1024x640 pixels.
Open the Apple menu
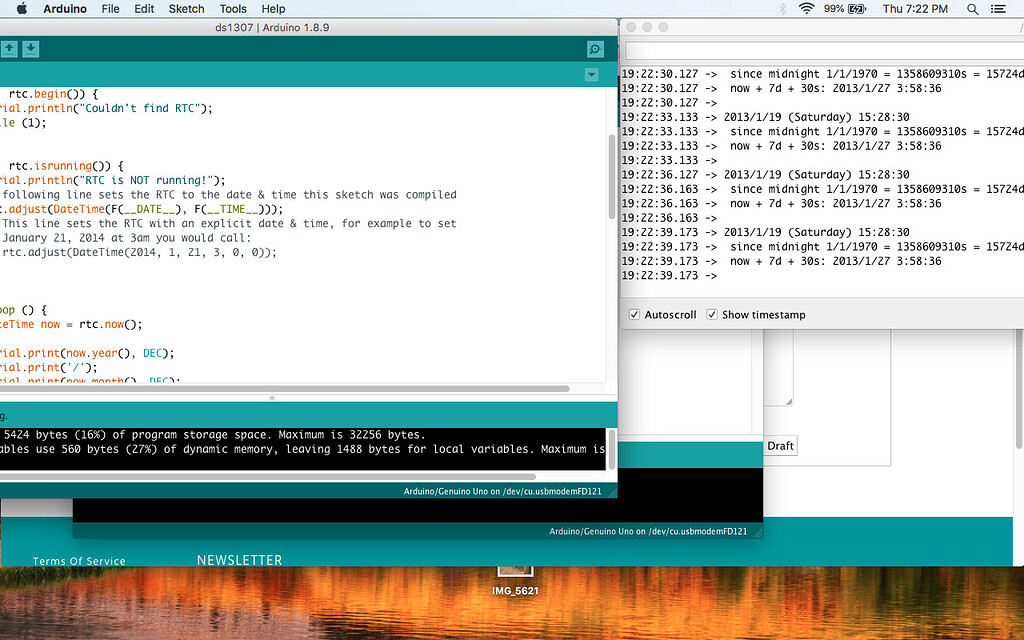(x=22, y=8)
